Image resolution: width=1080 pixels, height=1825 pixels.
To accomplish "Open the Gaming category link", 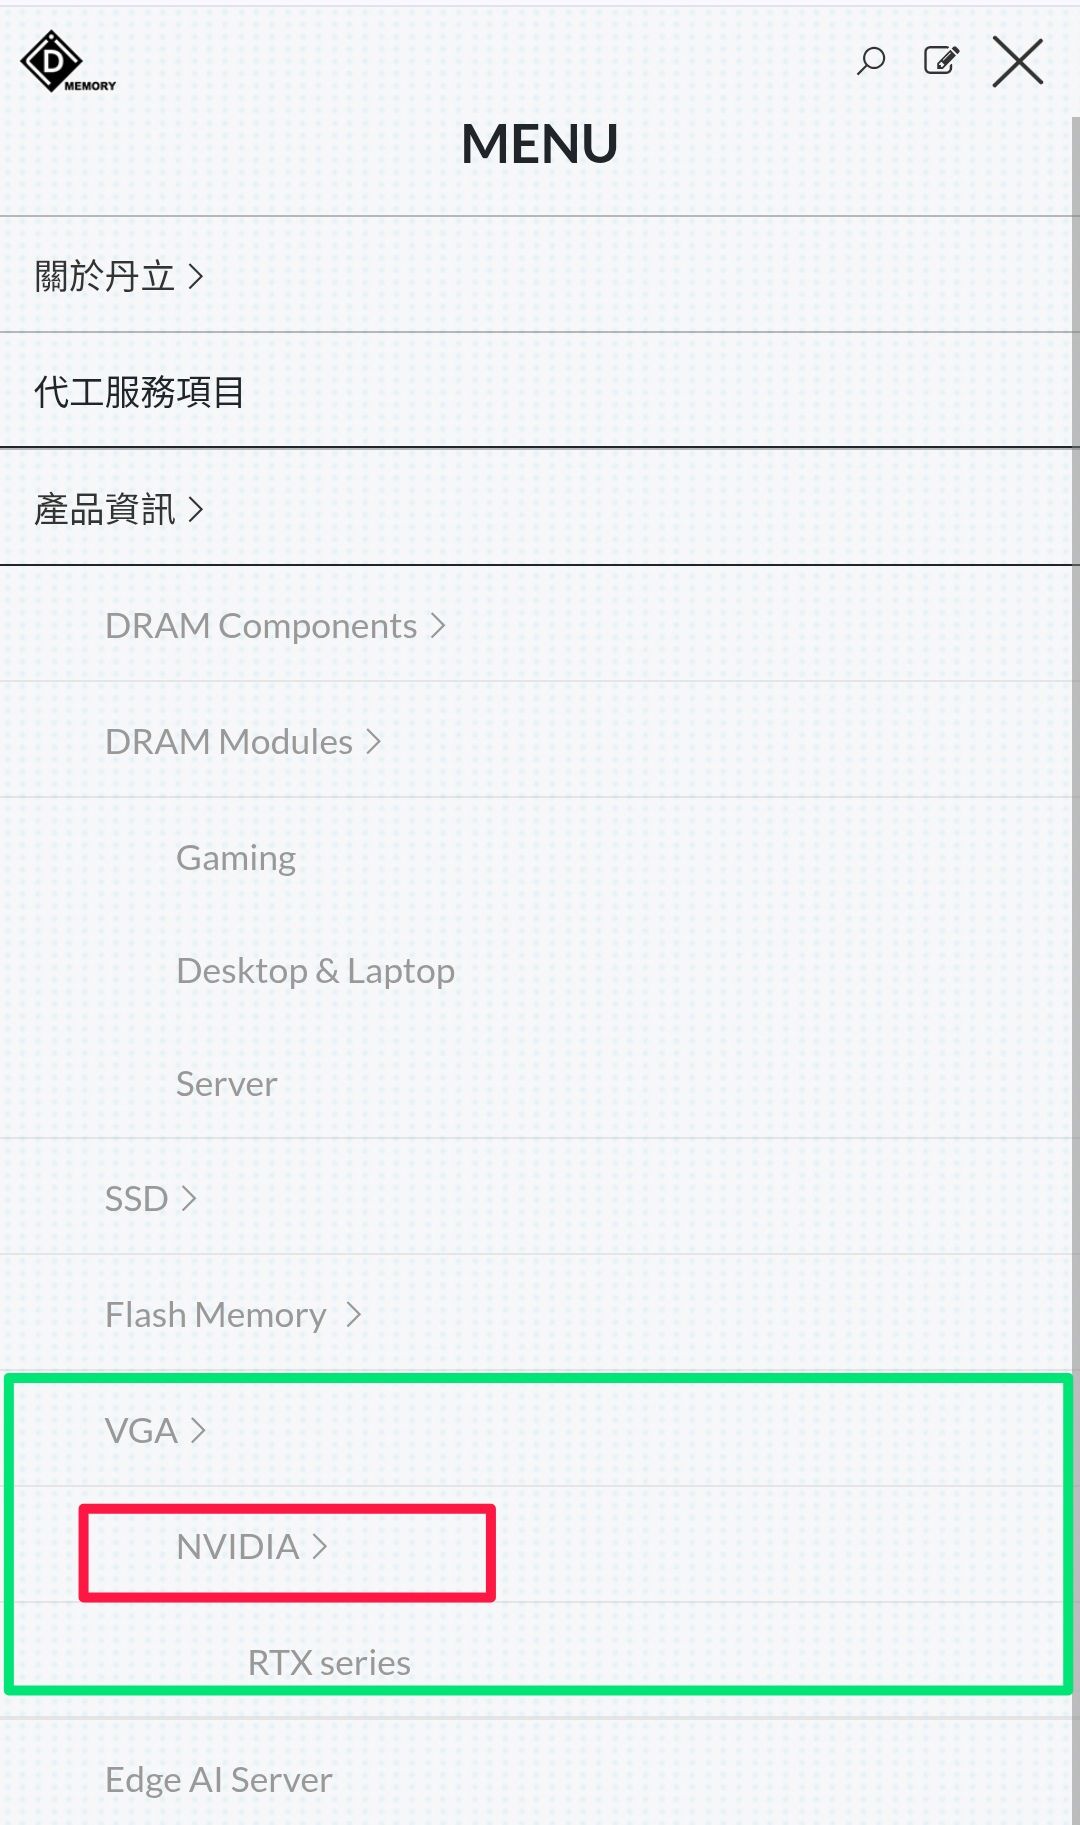I will 236,858.
